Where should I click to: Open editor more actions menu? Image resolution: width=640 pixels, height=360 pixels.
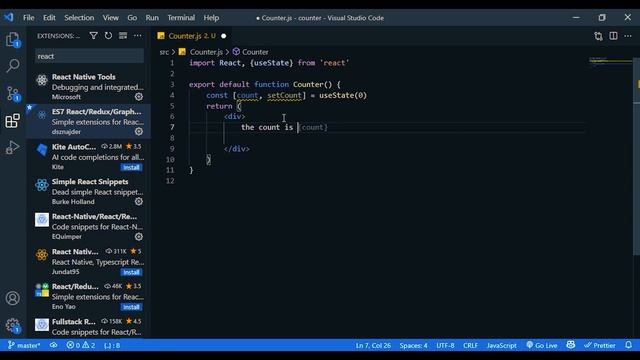[628, 36]
